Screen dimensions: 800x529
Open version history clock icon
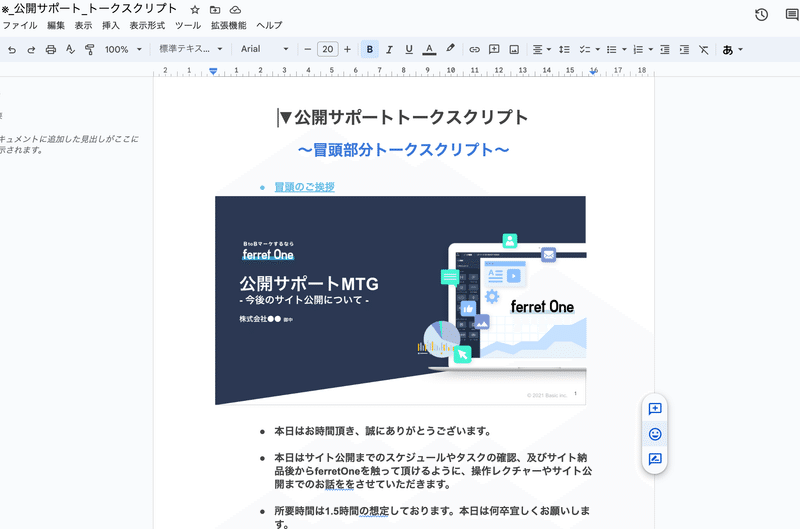[761, 15]
